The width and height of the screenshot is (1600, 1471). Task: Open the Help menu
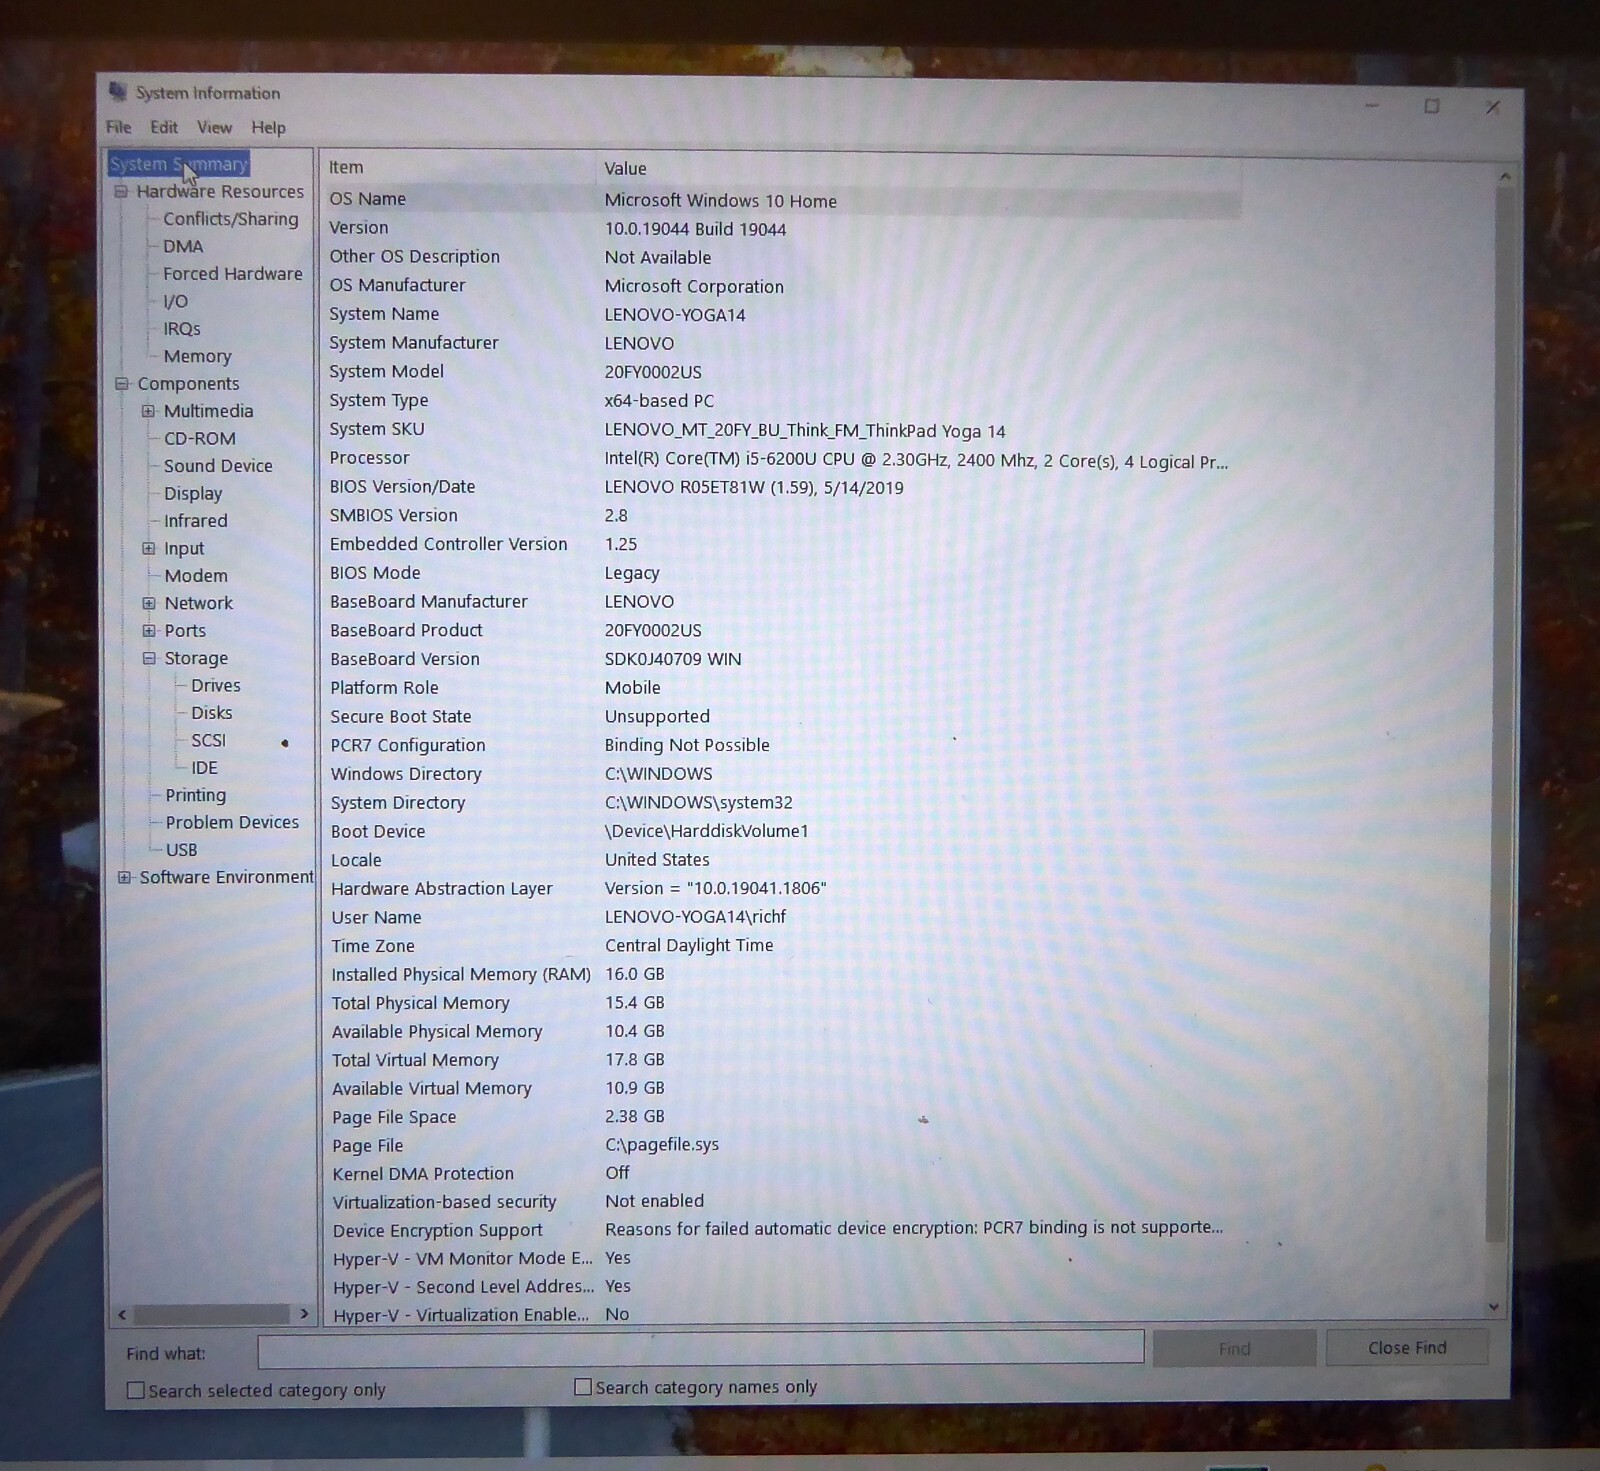(268, 127)
